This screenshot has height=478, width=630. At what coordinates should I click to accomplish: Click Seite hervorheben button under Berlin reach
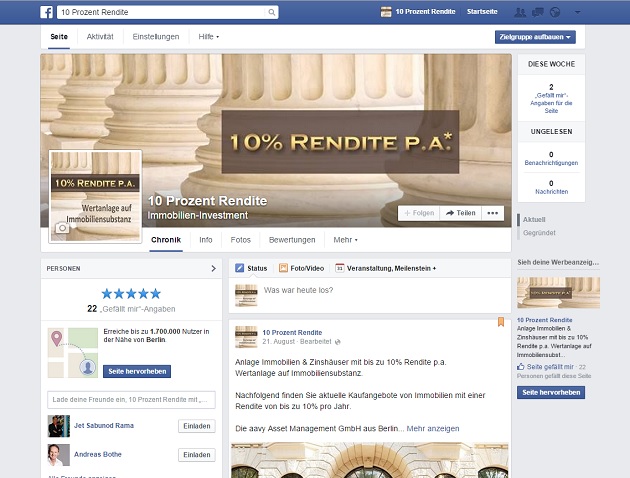coord(137,372)
